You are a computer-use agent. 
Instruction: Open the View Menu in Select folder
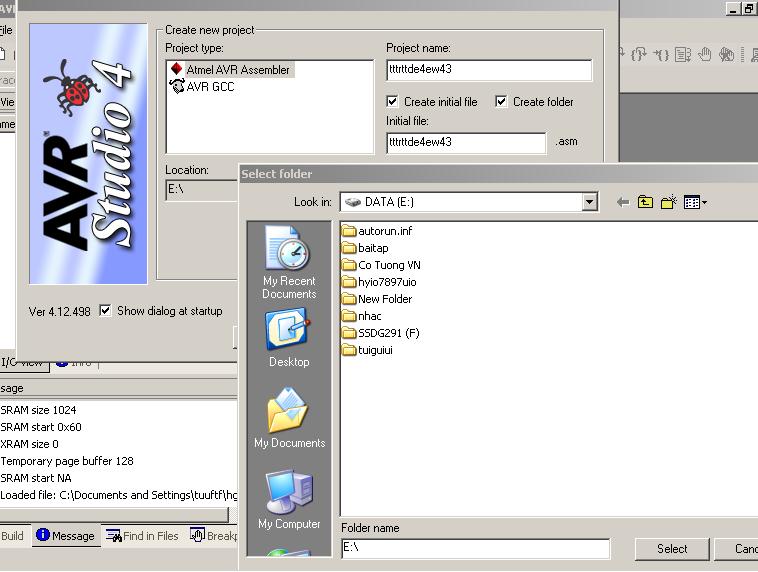(695, 202)
